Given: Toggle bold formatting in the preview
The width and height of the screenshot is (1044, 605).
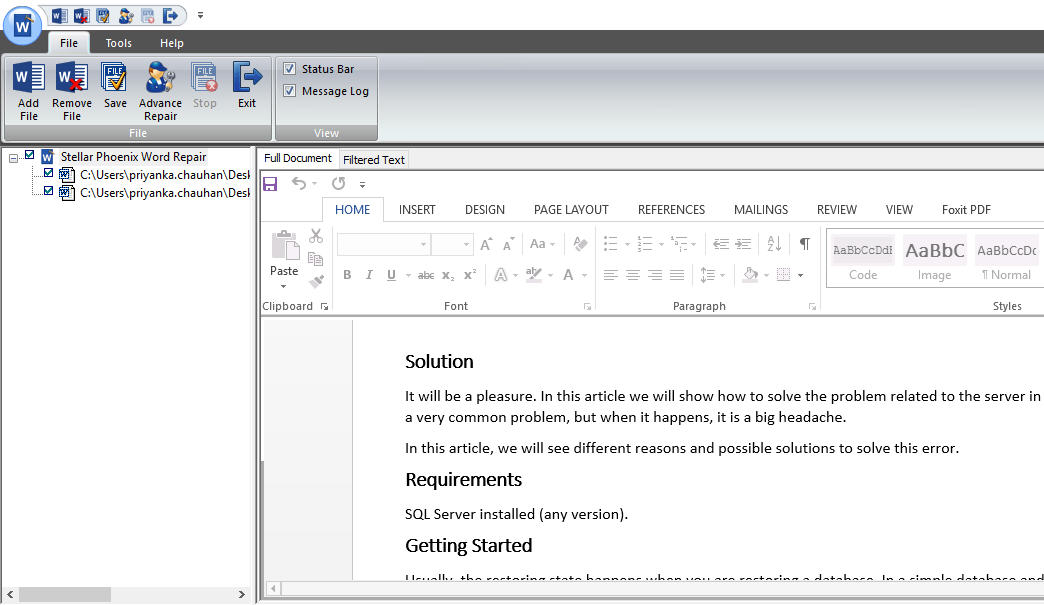Looking at the screenshot, I should coord(347,275).
